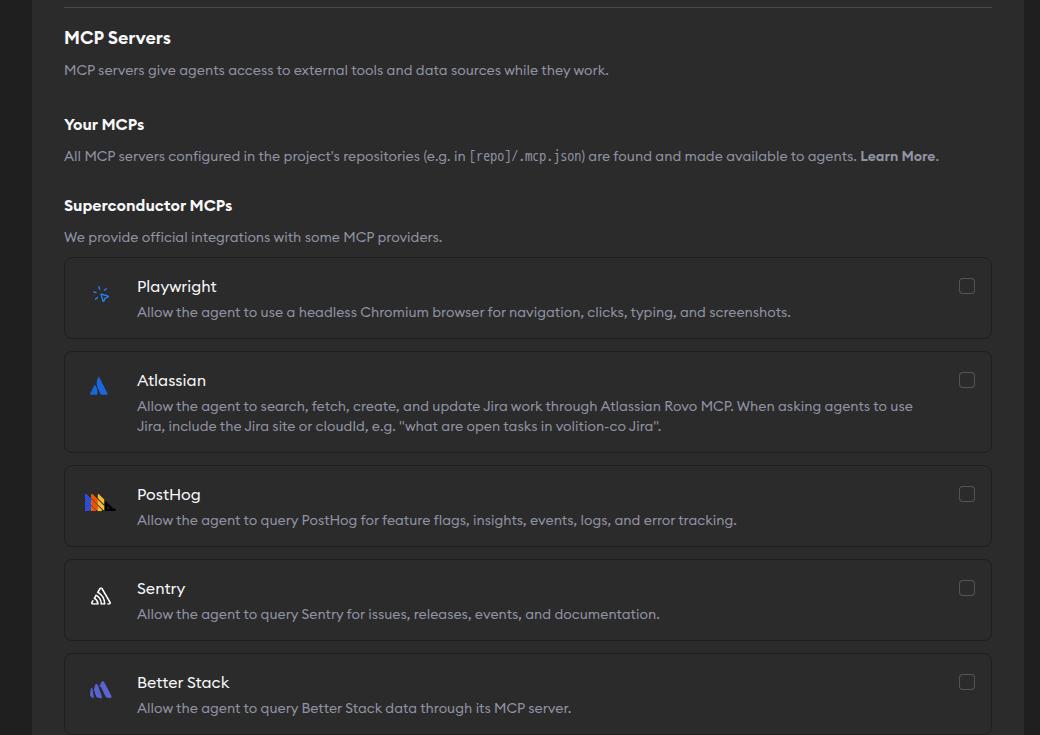Enable the Atlassian MCP checkbox
The height and width of the screenshot is (735, 1040).
click(x=966, y=380)
